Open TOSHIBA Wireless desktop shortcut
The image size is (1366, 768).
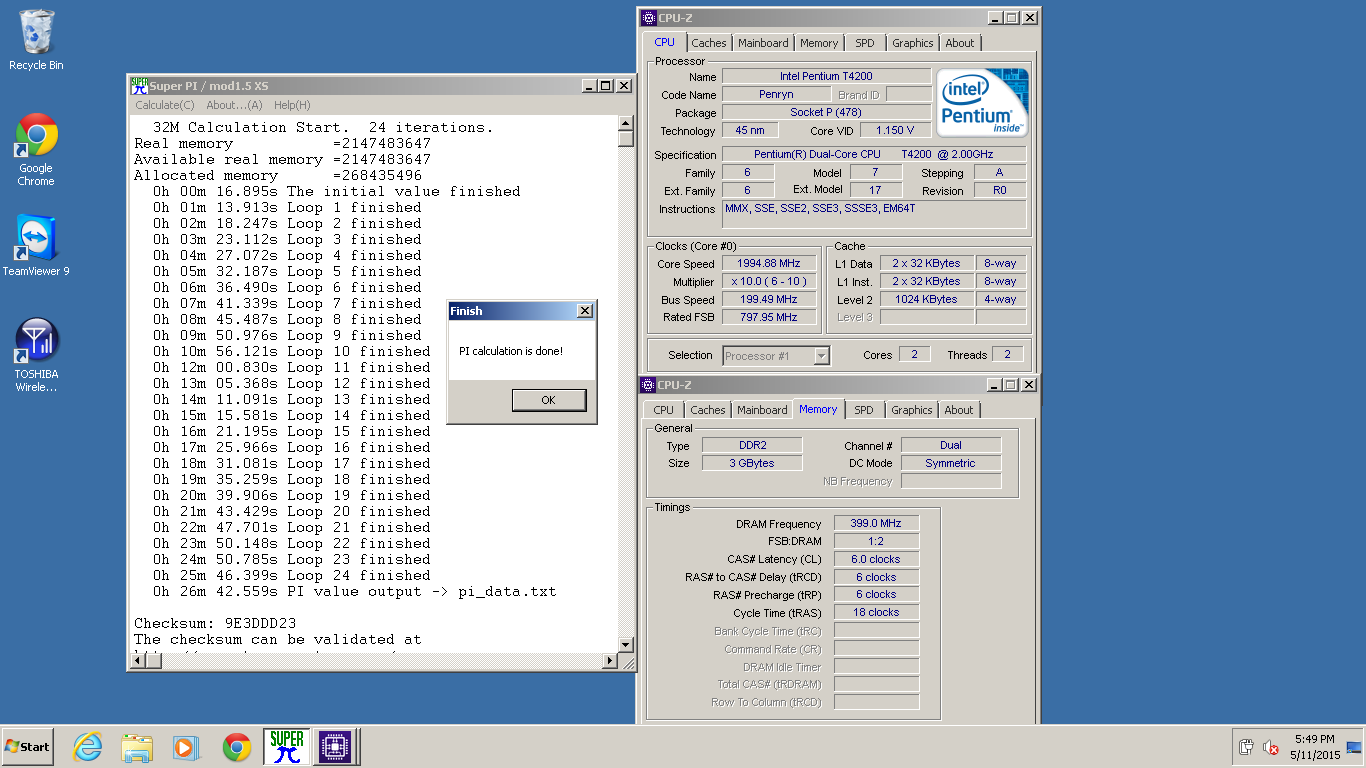[36, 355]
